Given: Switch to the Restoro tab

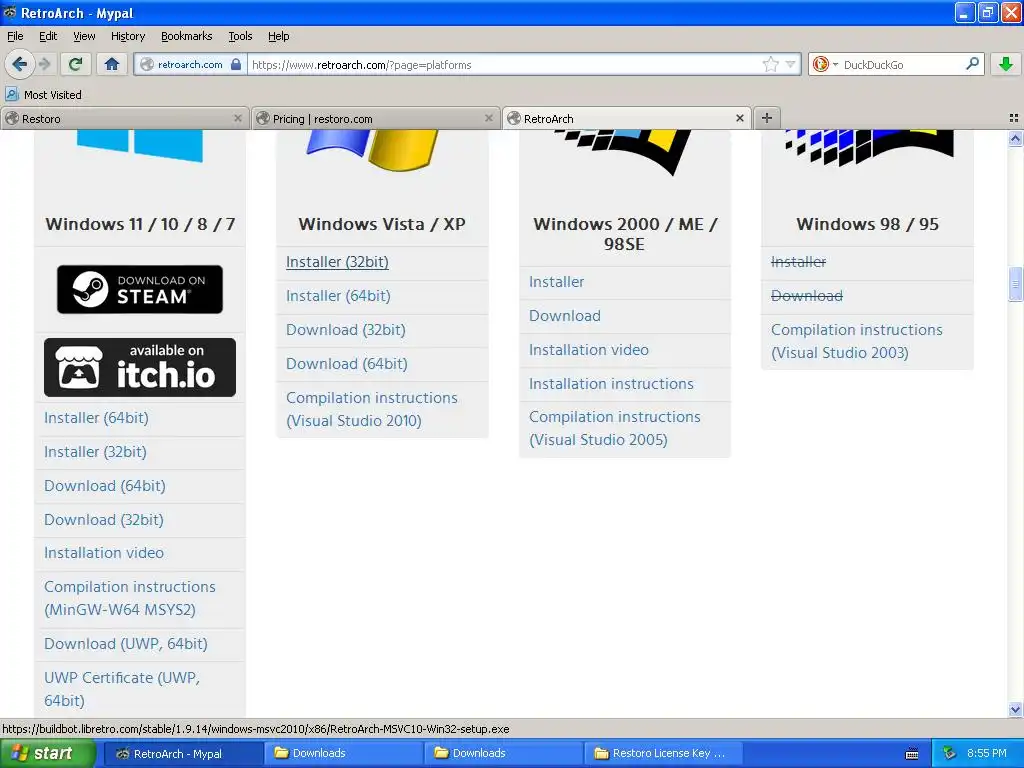Looking at the screenshot, I should tap(124, 119).
